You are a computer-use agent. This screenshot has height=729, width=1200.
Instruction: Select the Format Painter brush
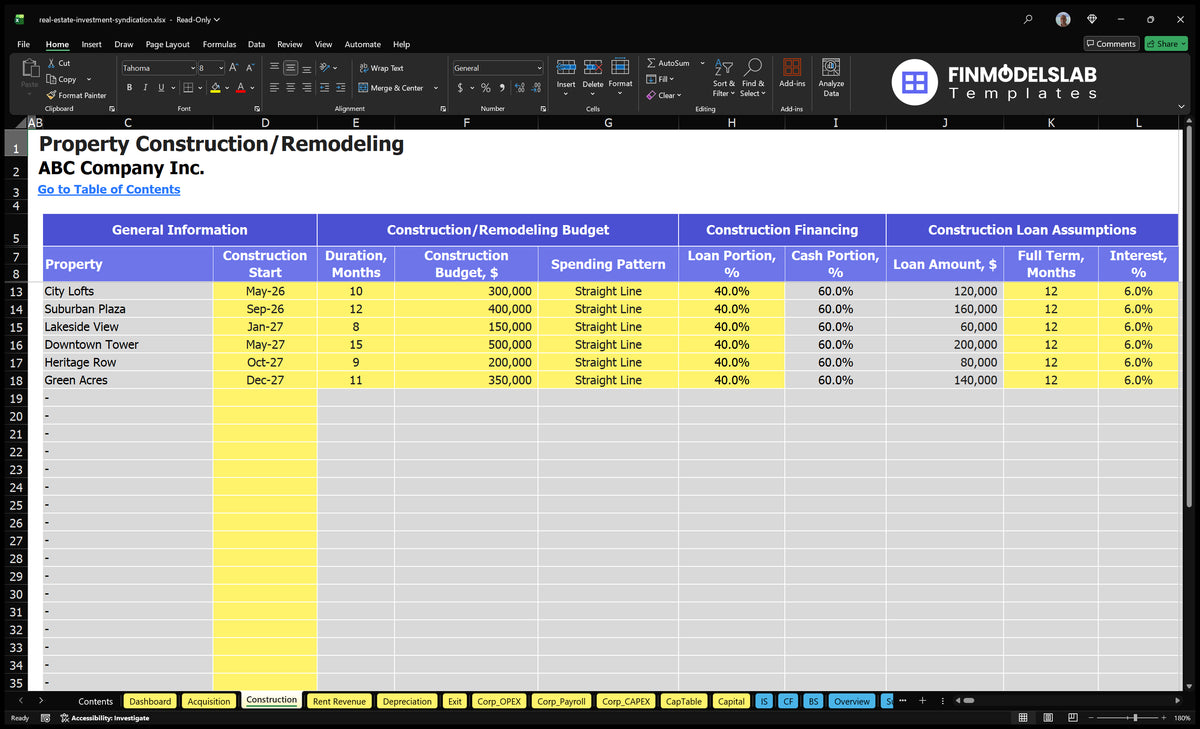pos(51,95)
